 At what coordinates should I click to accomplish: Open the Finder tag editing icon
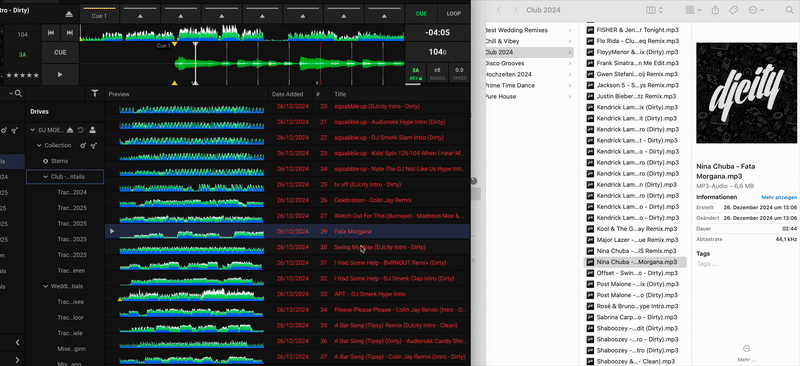coord(733,10)
